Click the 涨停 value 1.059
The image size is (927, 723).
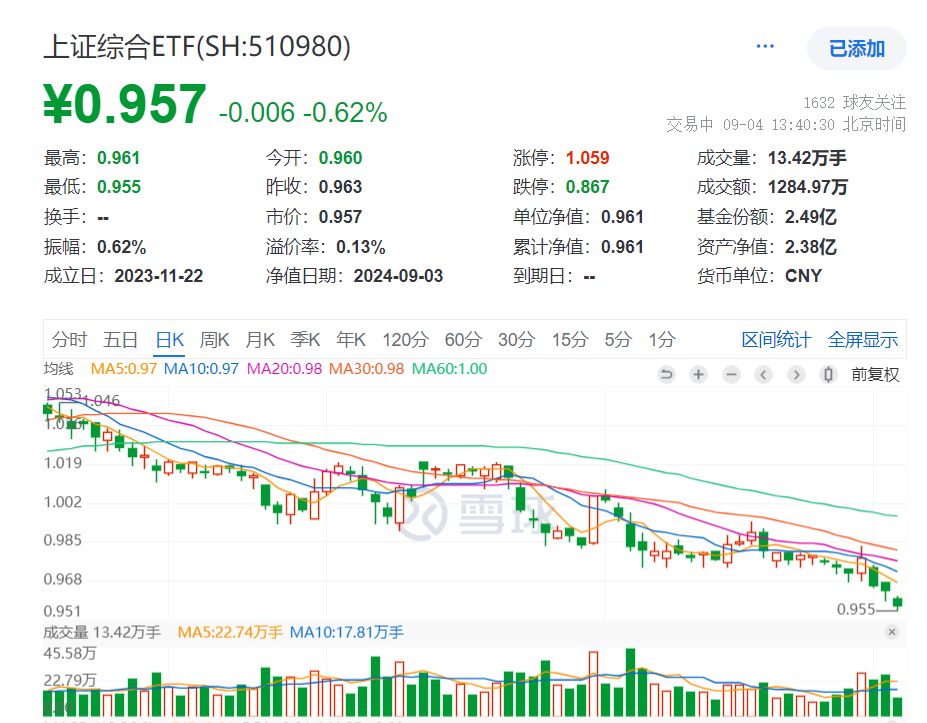tap(588, 158)
